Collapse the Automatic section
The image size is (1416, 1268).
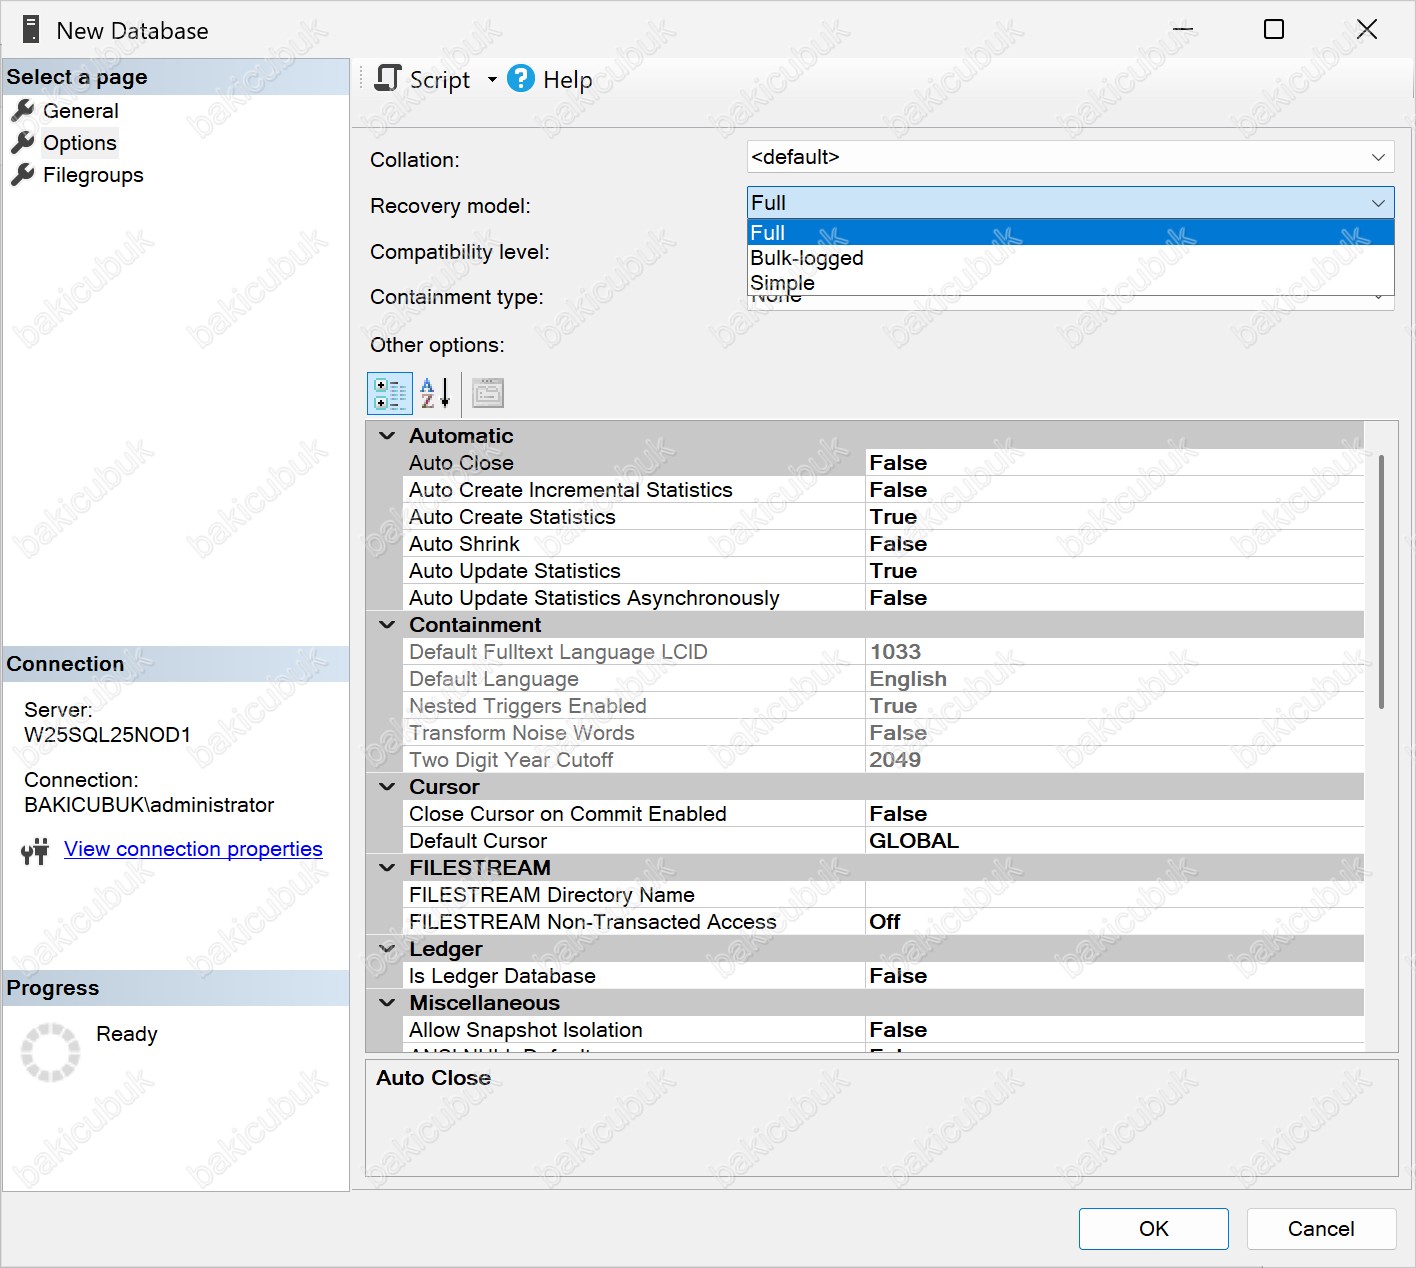point(387,436)
